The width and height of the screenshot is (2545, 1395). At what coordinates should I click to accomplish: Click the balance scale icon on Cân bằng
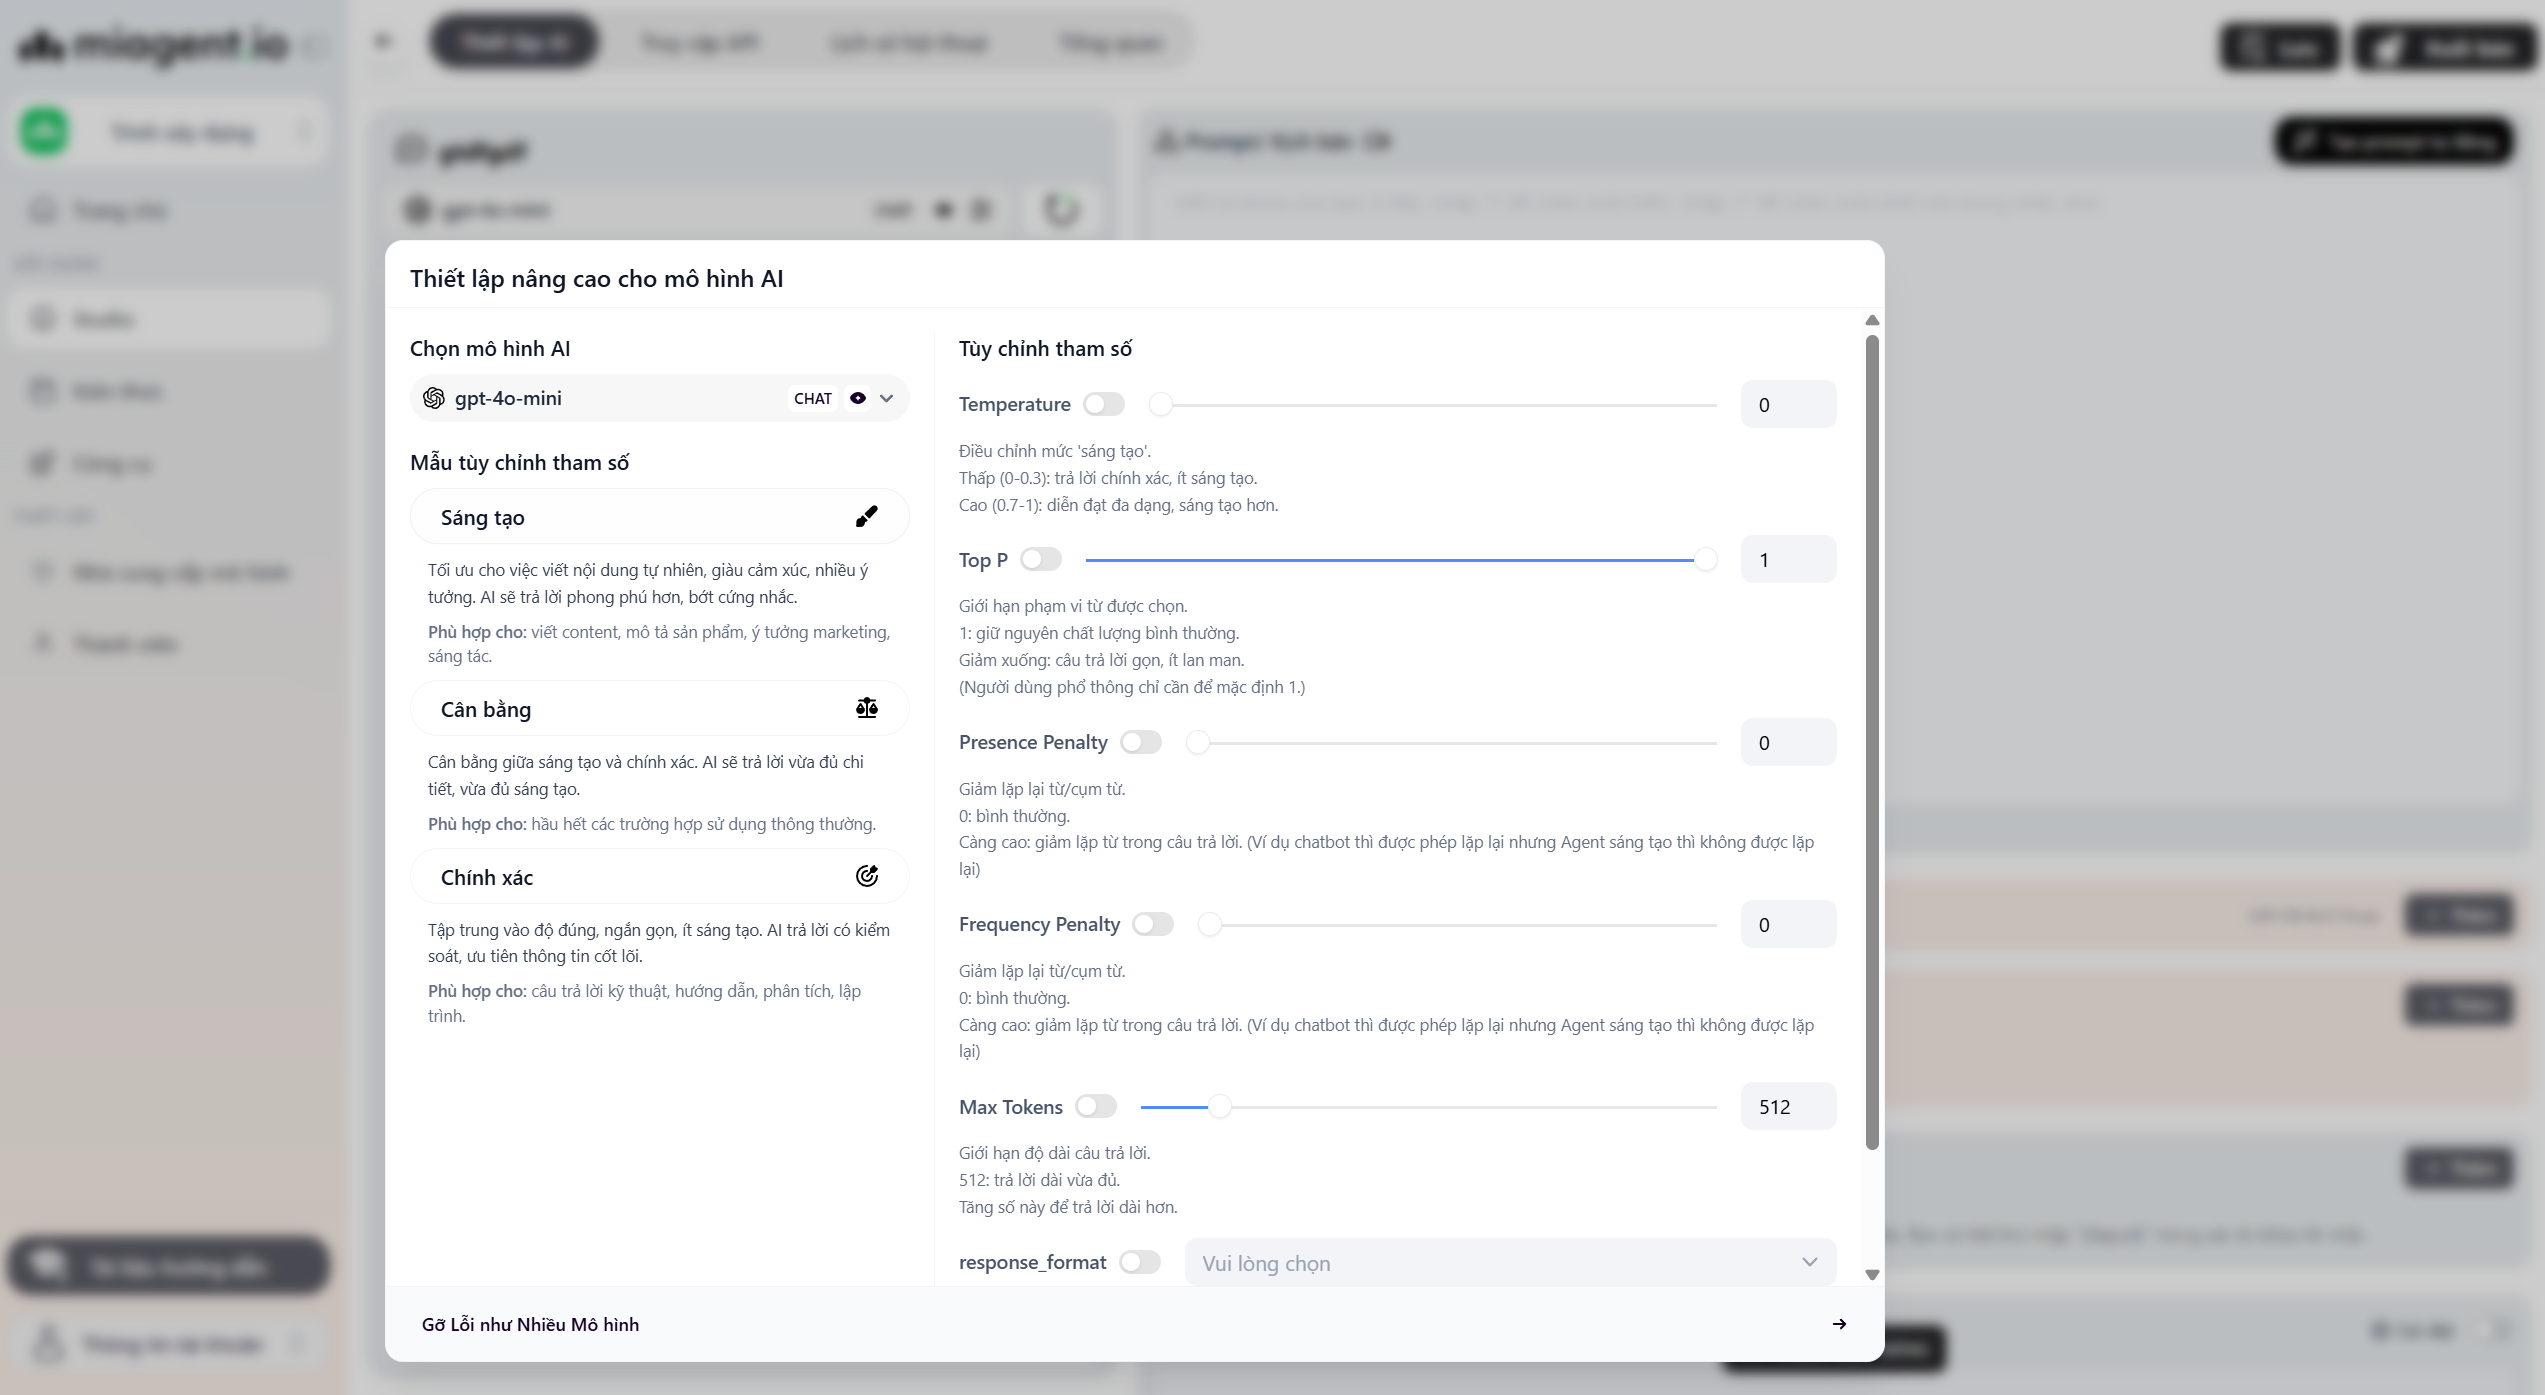coord(866,709)
